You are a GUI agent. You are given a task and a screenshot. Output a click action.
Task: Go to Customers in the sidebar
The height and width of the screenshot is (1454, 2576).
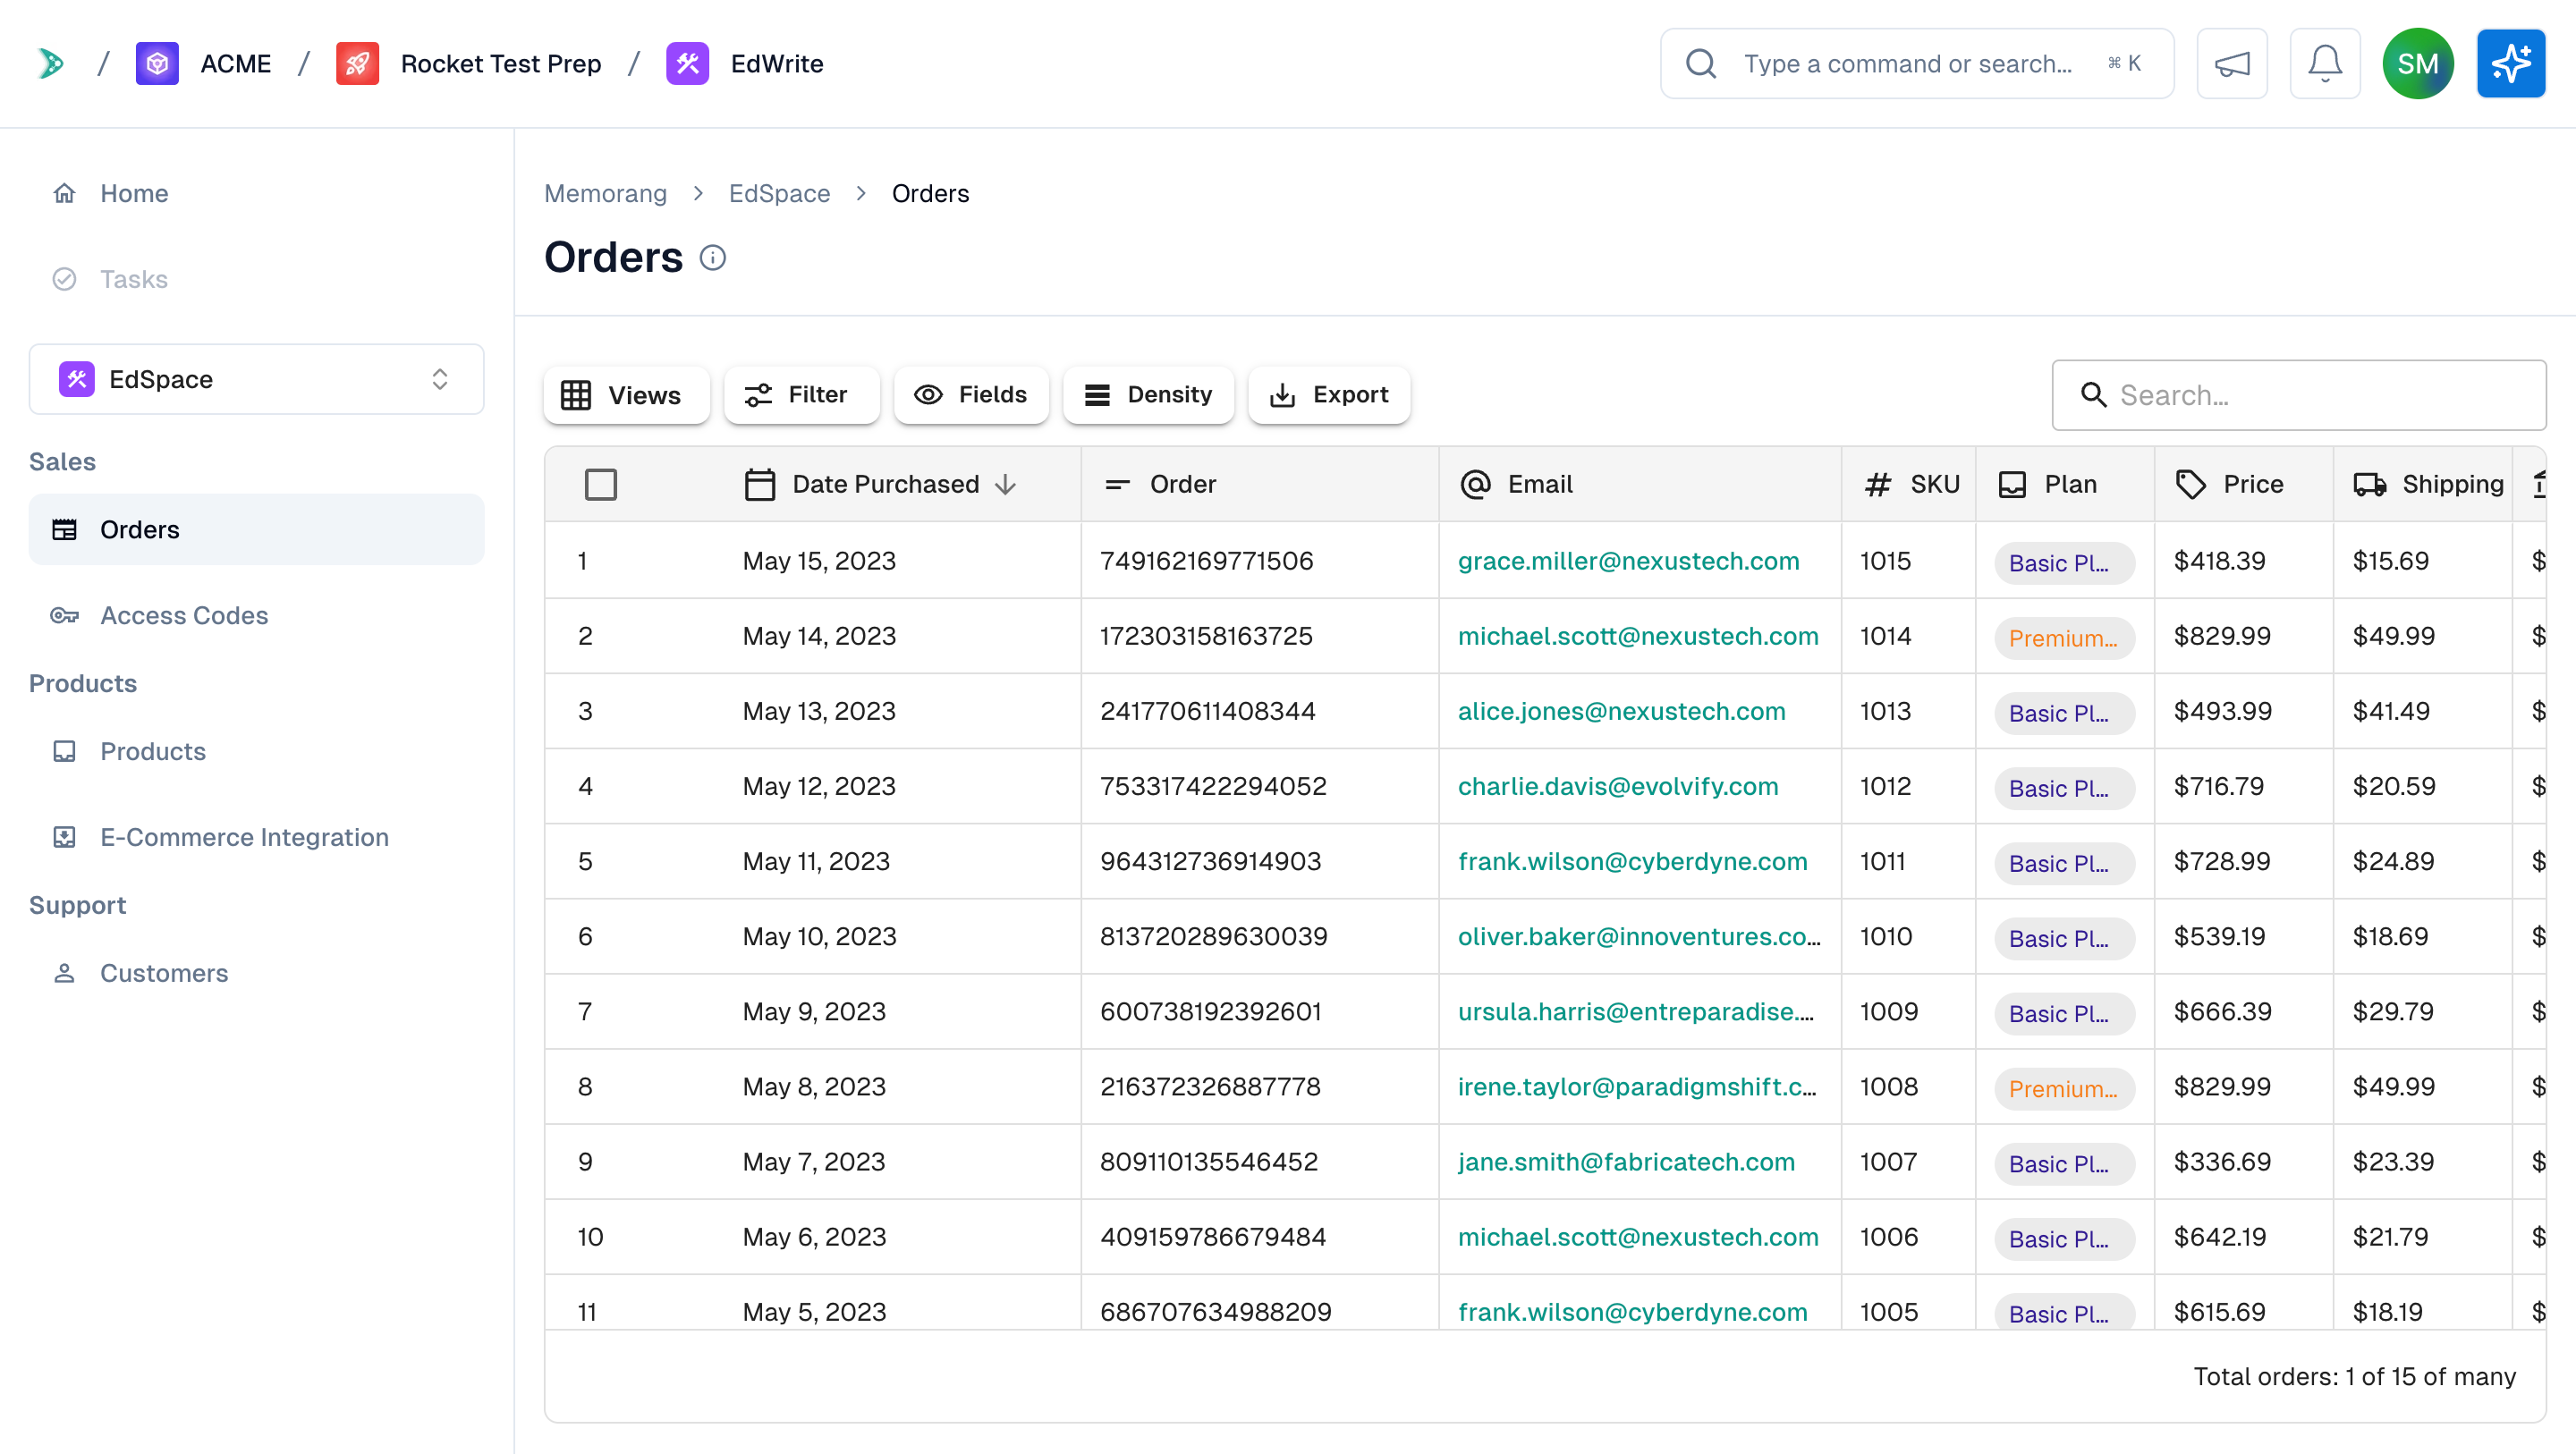(257, 973)
